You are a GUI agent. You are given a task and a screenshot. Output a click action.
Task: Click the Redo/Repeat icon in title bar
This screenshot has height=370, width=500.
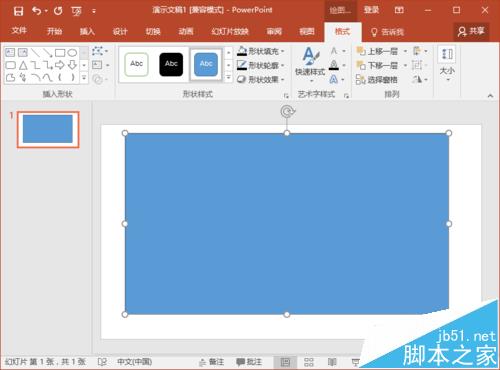[x=58, y=11]
